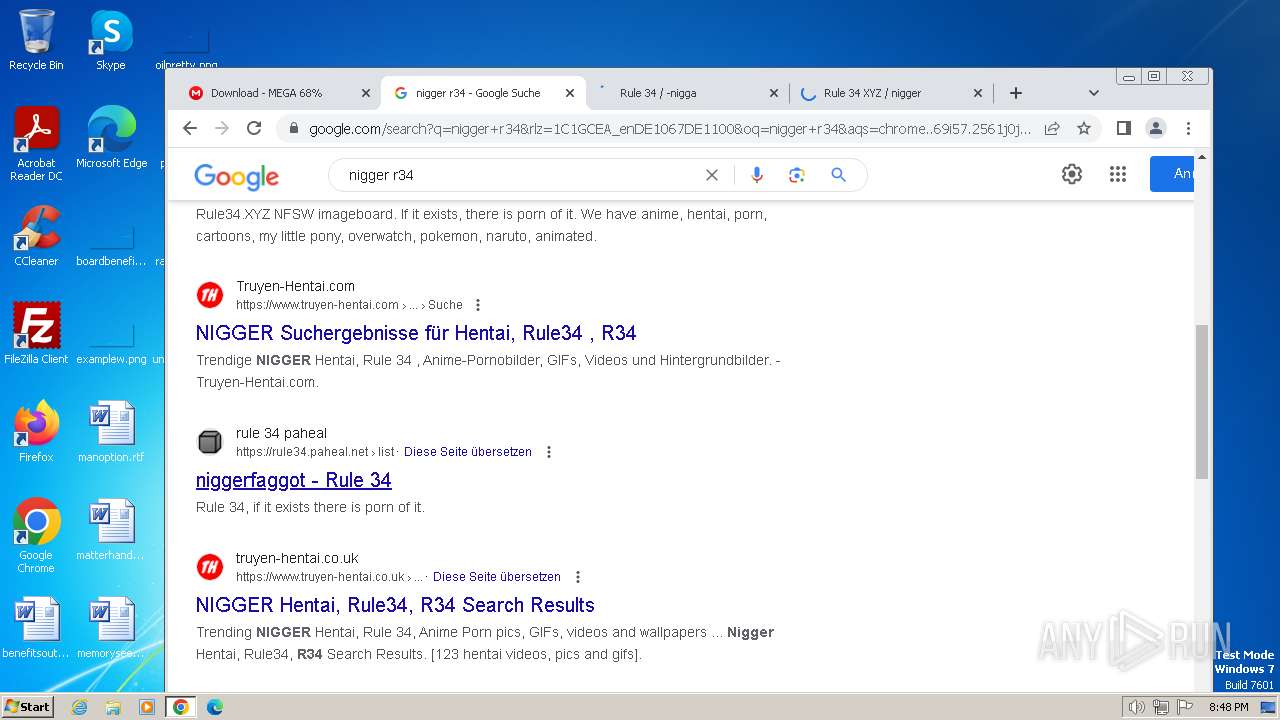The image size is (1280, 720).
Task: Reload the current Google page
Action: click(254, 128)
